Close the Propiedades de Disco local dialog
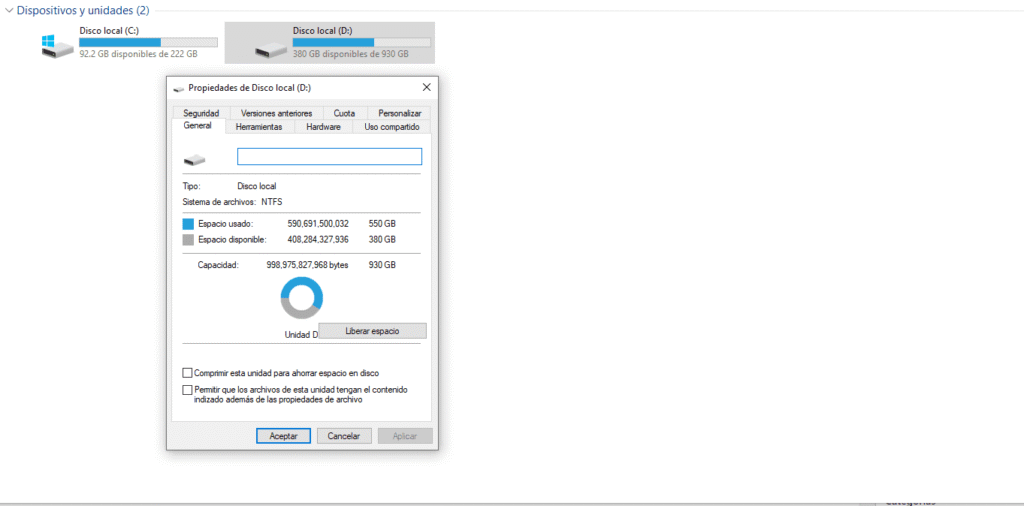1024x506 pixels. (427, 88)
